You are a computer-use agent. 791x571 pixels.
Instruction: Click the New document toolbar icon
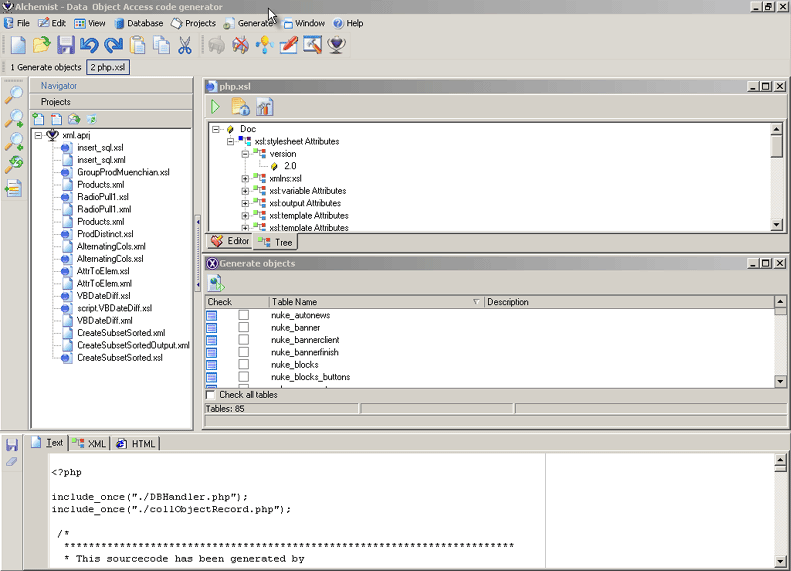tap(18, 45)
